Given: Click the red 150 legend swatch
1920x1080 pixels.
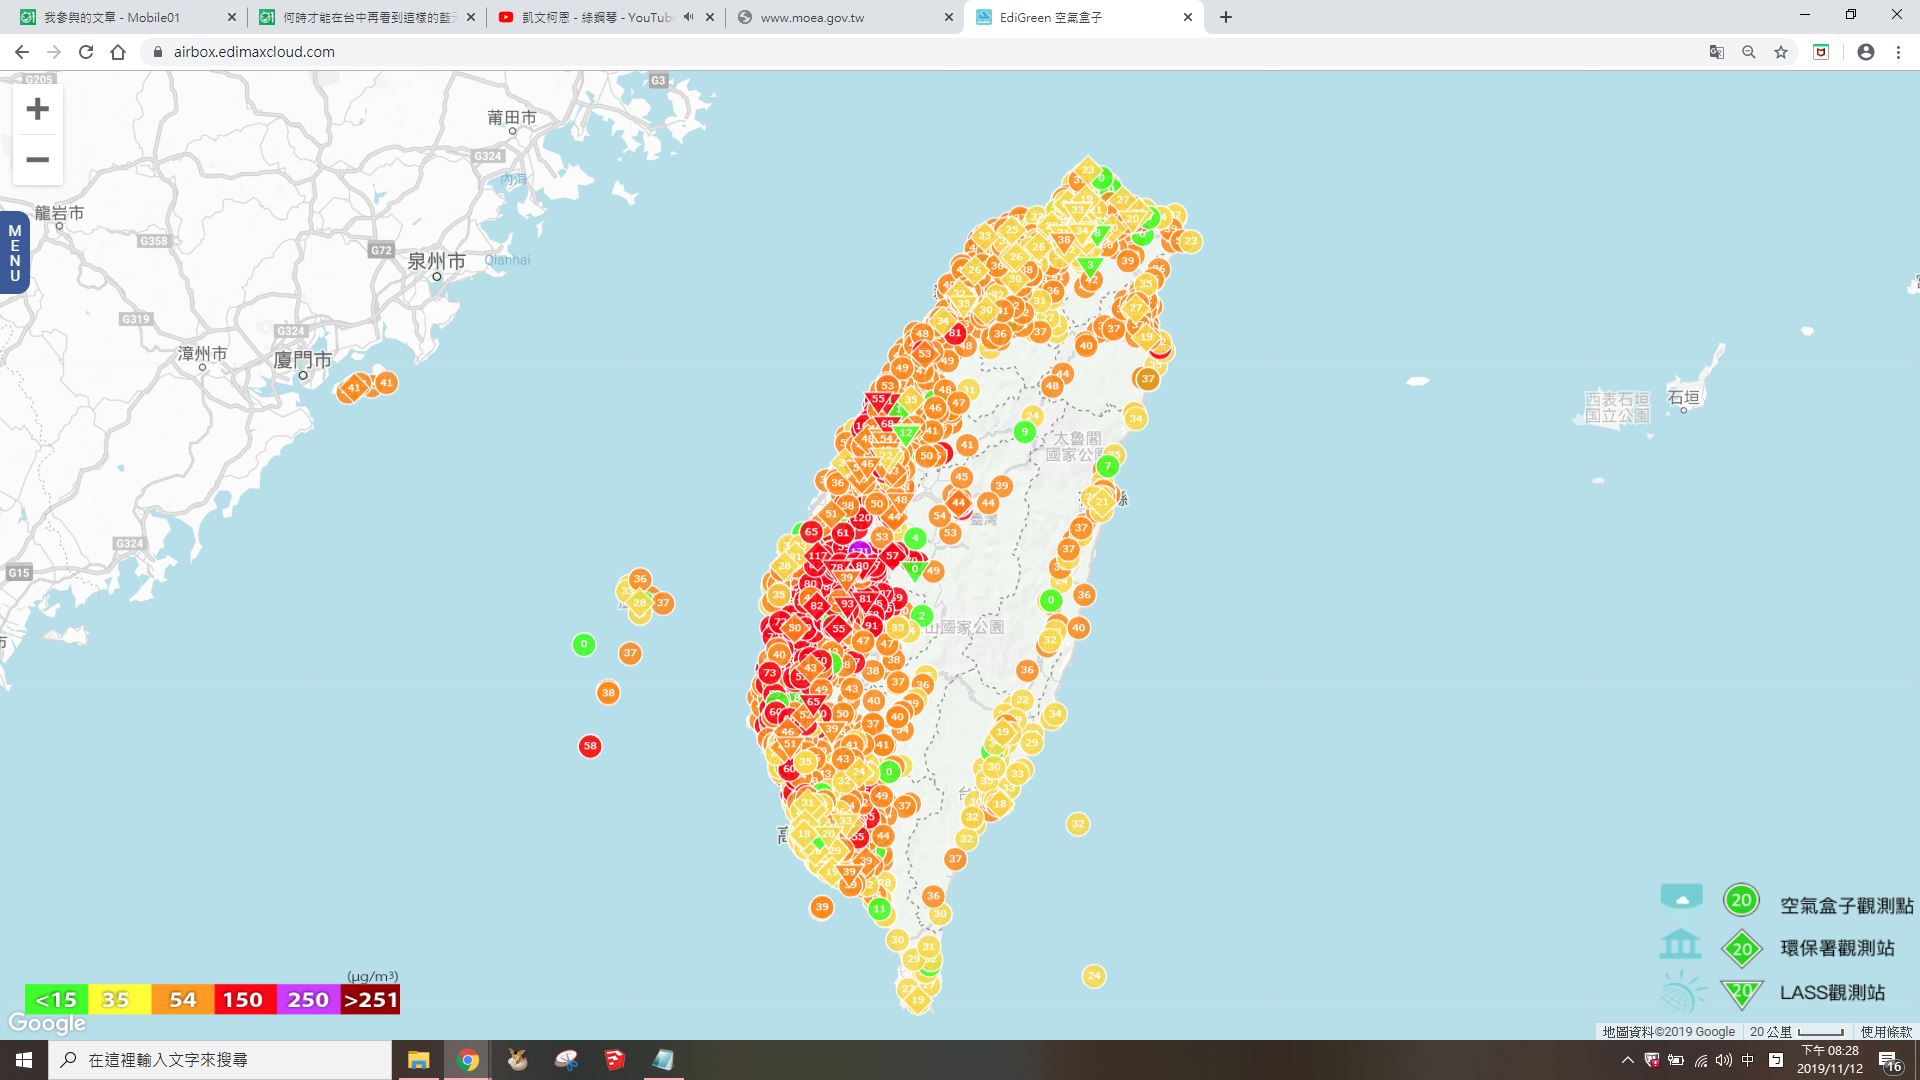Looking at the screenshot, I should 244,1000.
